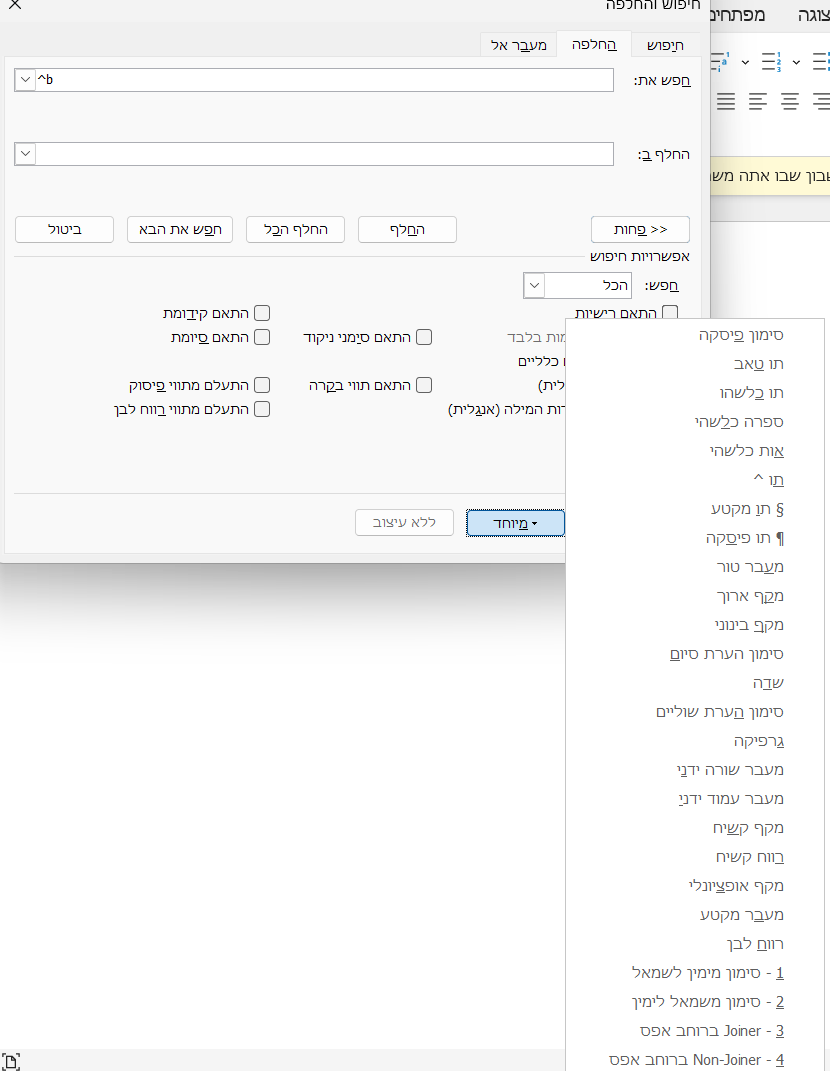830x1071 pixels.
Task: Expand the הכל search direction combo box
Action: click(x=534, y=285)
